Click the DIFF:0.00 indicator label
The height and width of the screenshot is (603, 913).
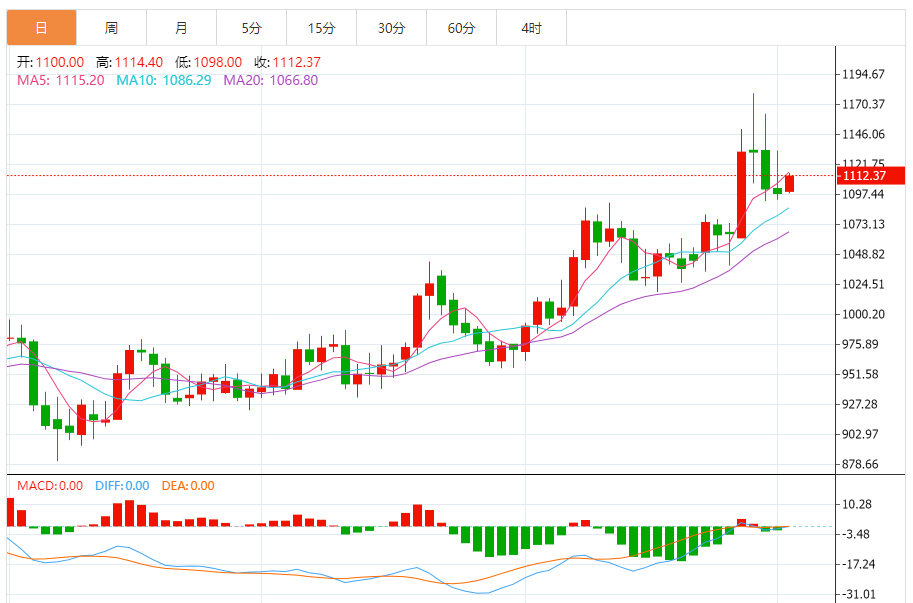(x=122, y=485)
